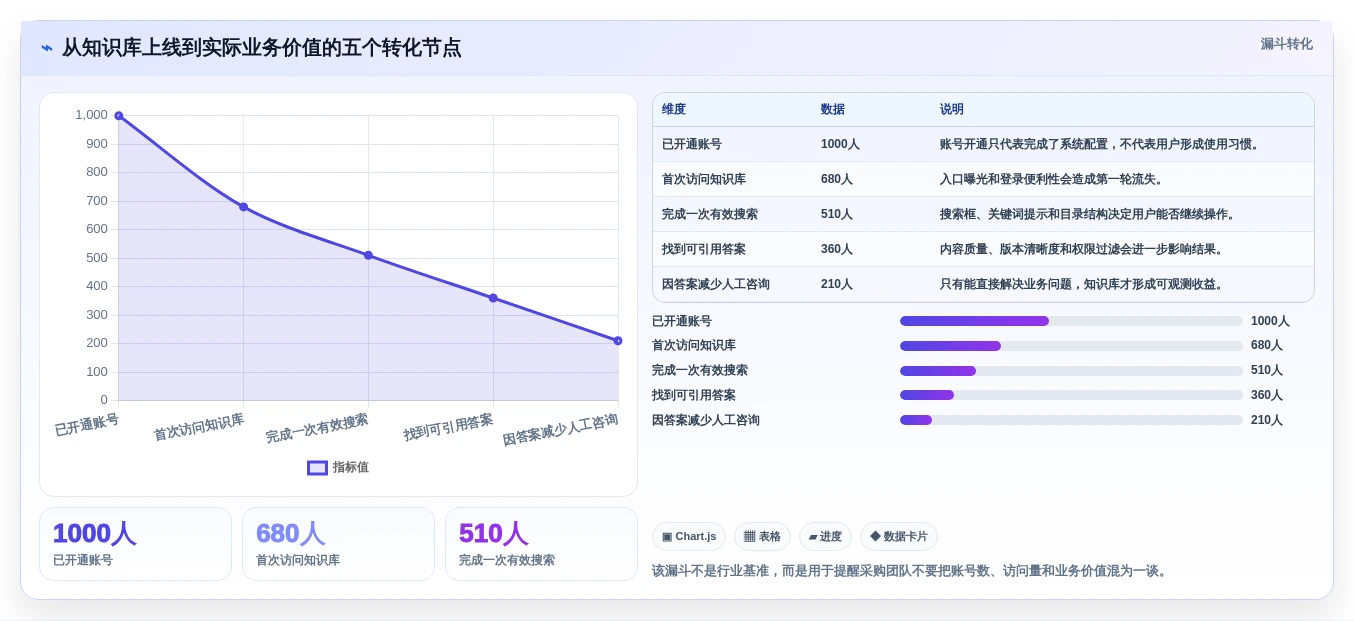The height and width of the screenshot is (621, 1354).
Task: Click the description about 搜索框、关键词提示
Action: (1090, 214)
